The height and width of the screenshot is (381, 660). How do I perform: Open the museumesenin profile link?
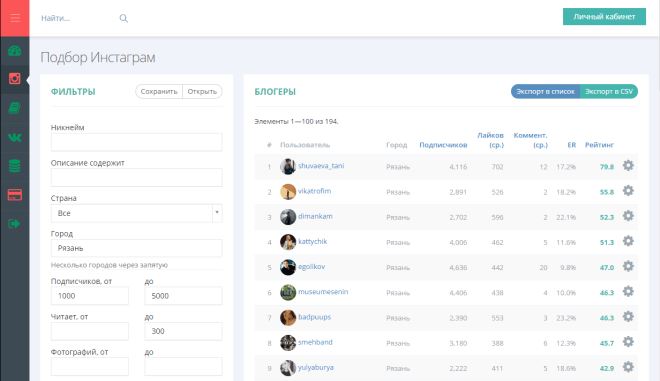323,292
